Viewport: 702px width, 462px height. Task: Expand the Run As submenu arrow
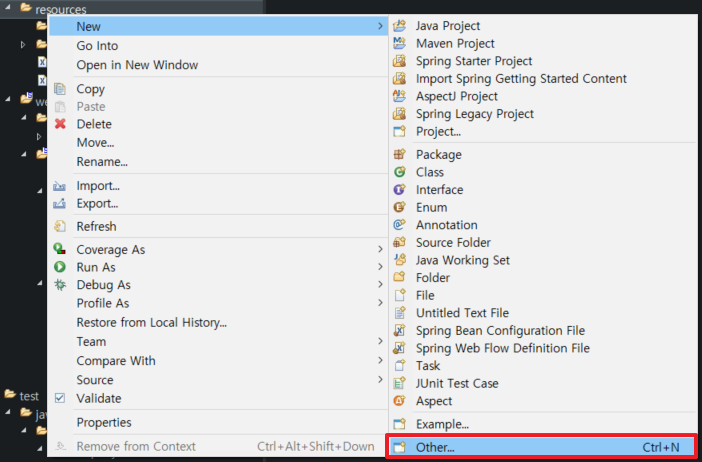coord(380,267)
